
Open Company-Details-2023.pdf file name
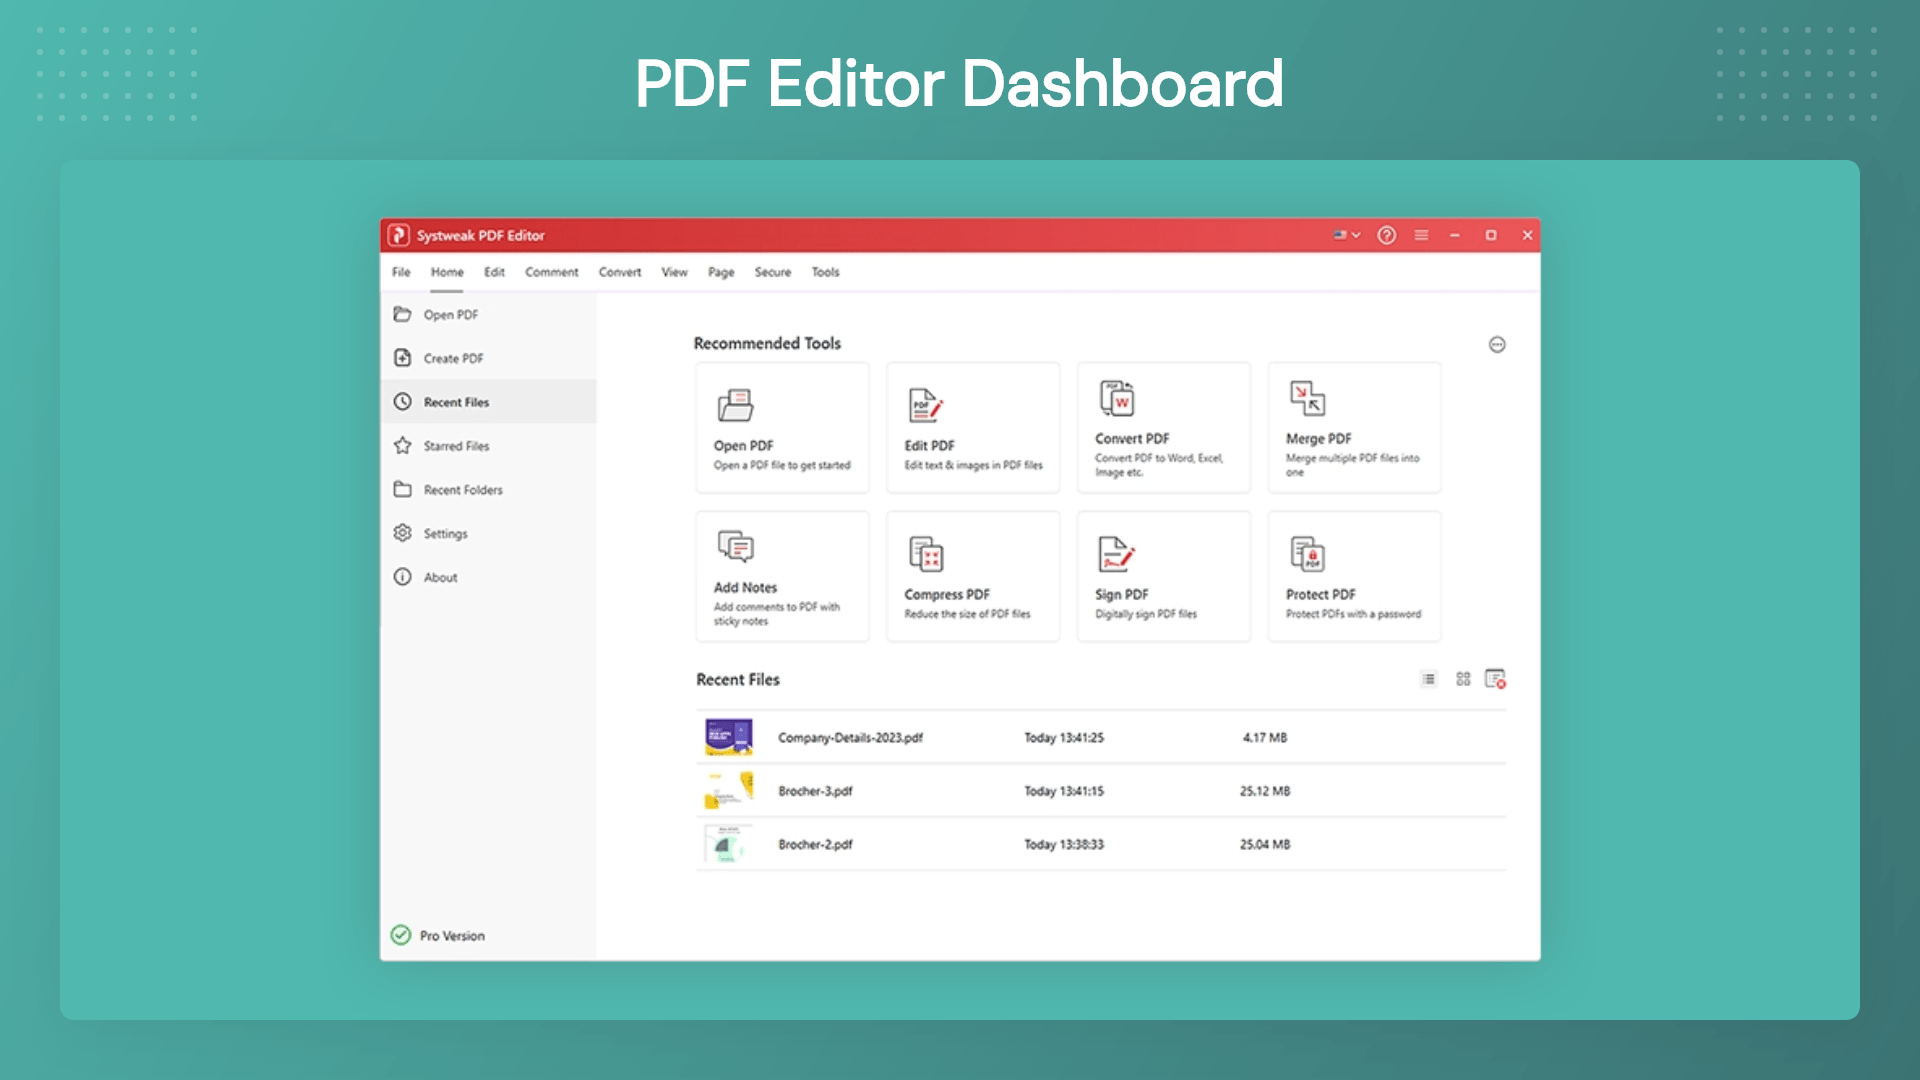click(850, 738)
